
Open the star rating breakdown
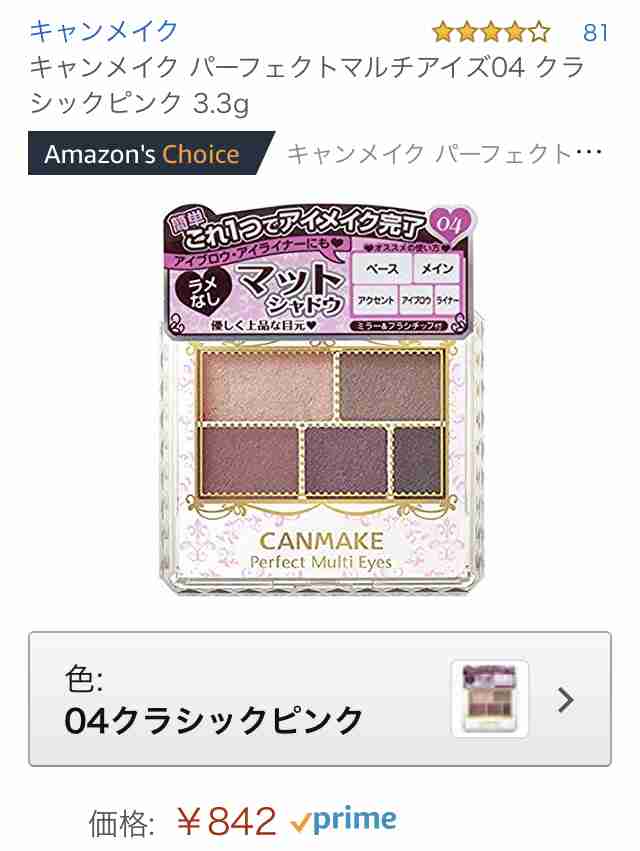click(x=491, y=32)
